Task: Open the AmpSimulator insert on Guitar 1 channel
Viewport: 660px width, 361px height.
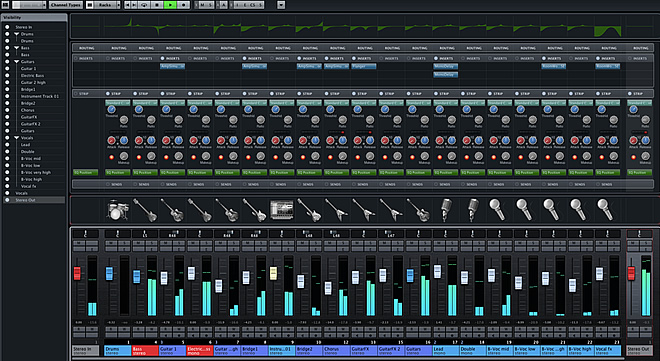Action: click(172, 66)
